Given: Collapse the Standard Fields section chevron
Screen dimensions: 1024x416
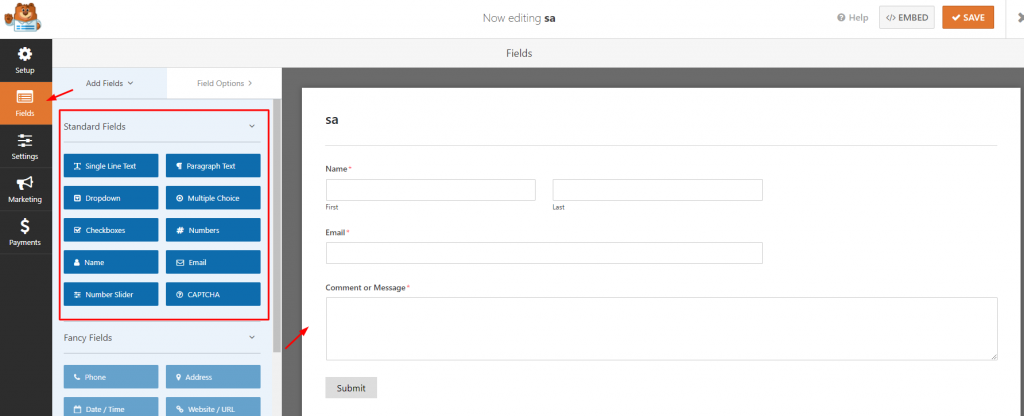Looking at the screenshot, I should (252, 127).
